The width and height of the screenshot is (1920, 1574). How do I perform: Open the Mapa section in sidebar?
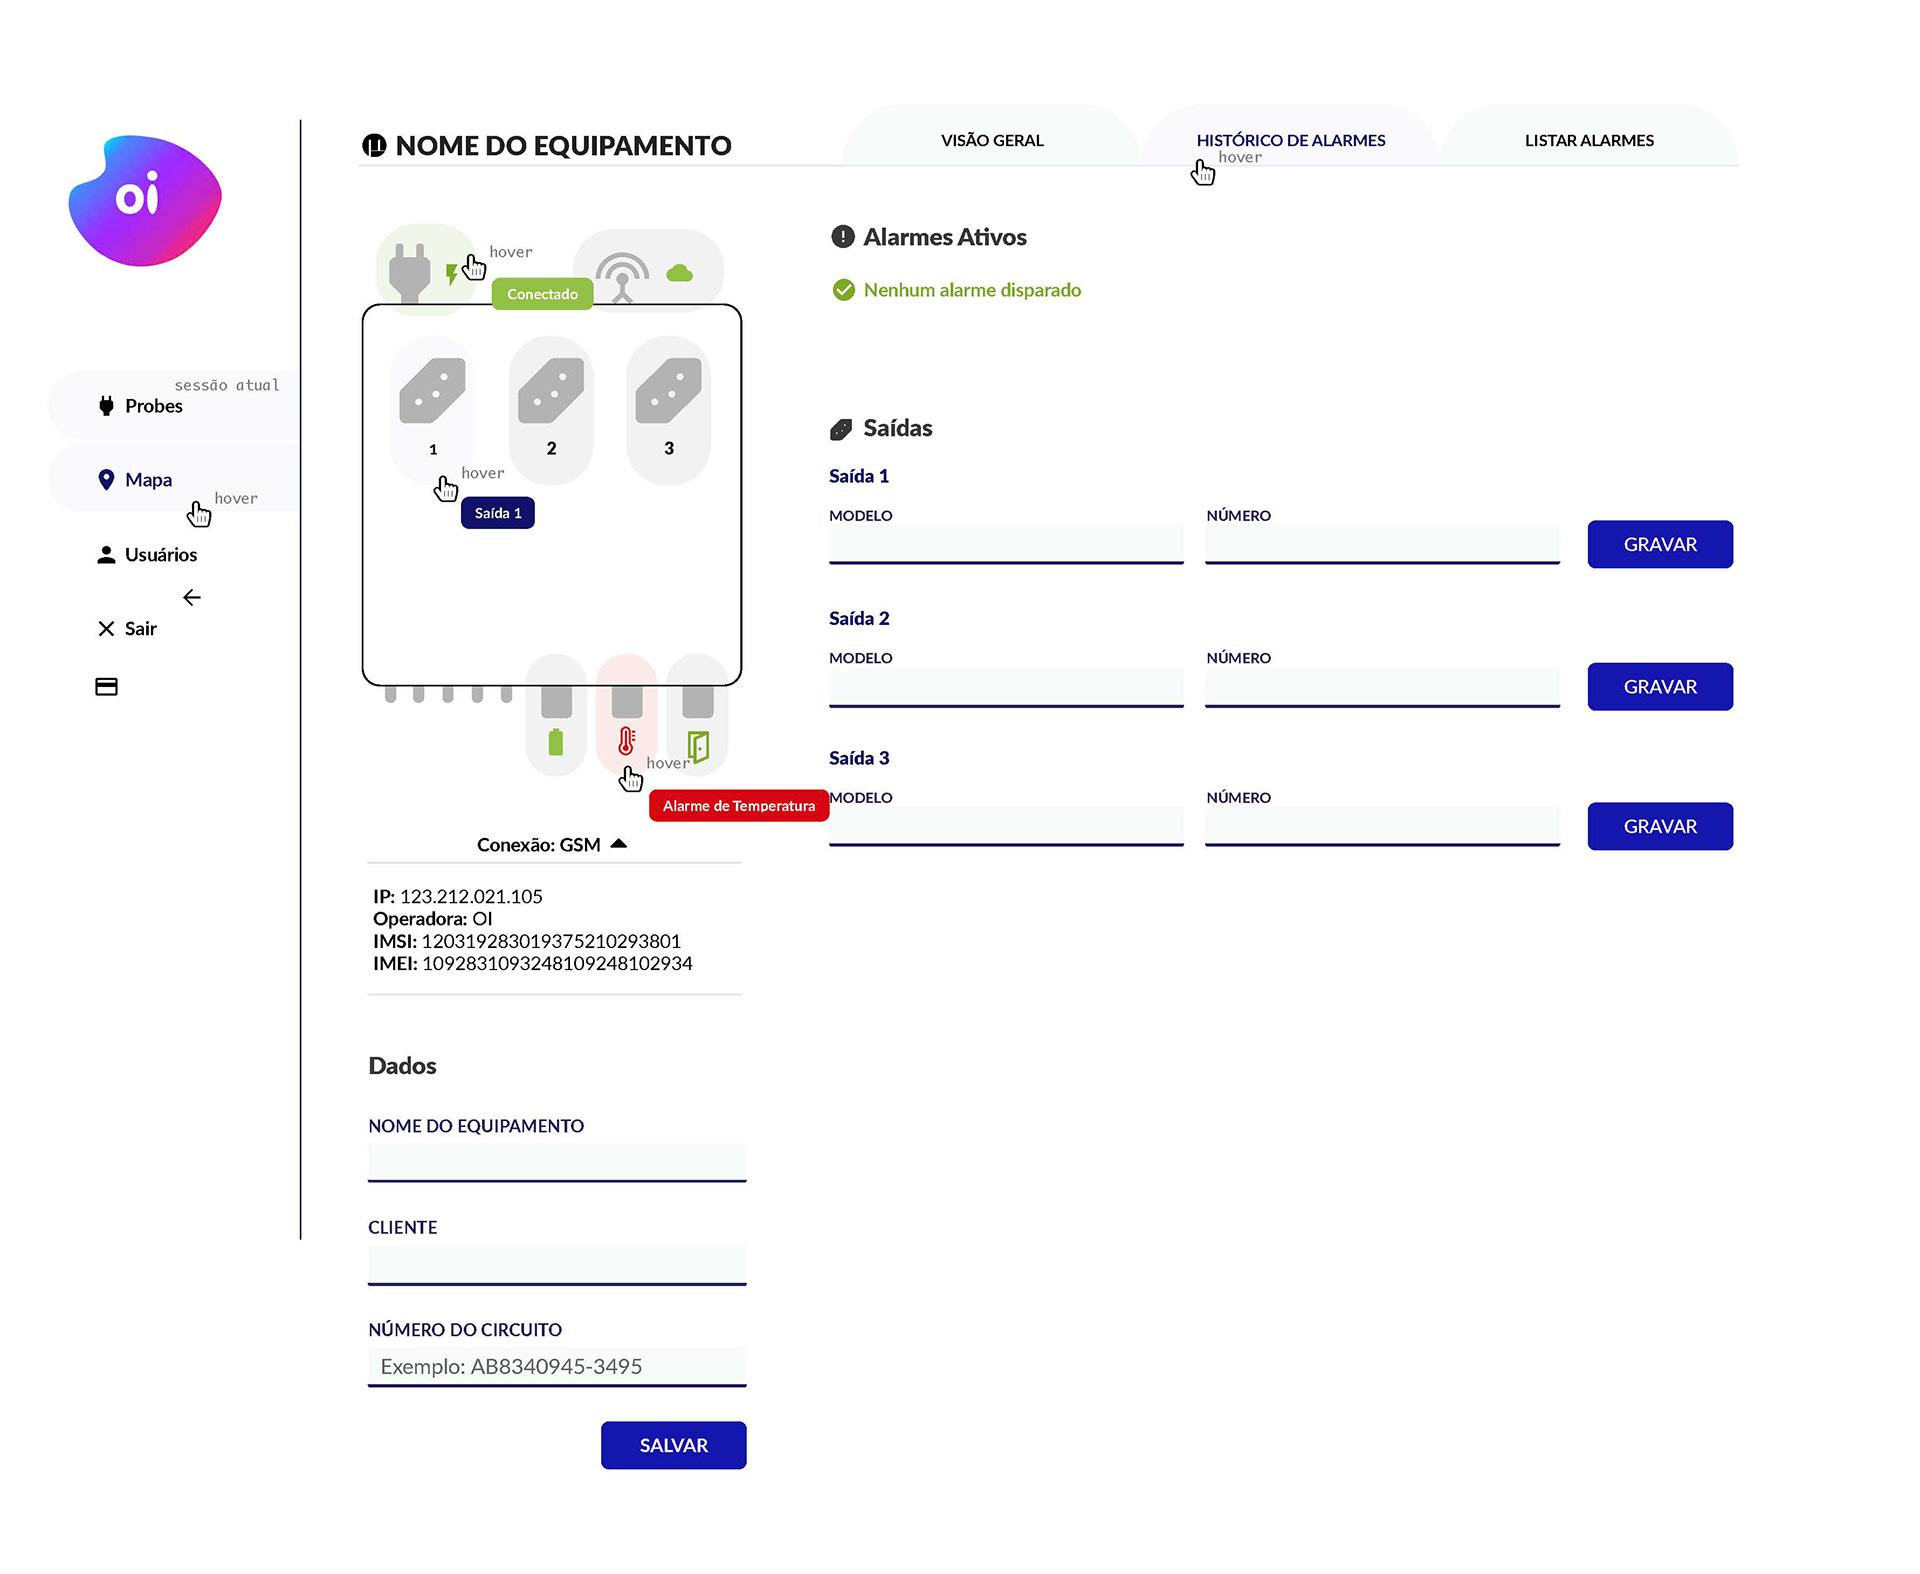[148, 480]
